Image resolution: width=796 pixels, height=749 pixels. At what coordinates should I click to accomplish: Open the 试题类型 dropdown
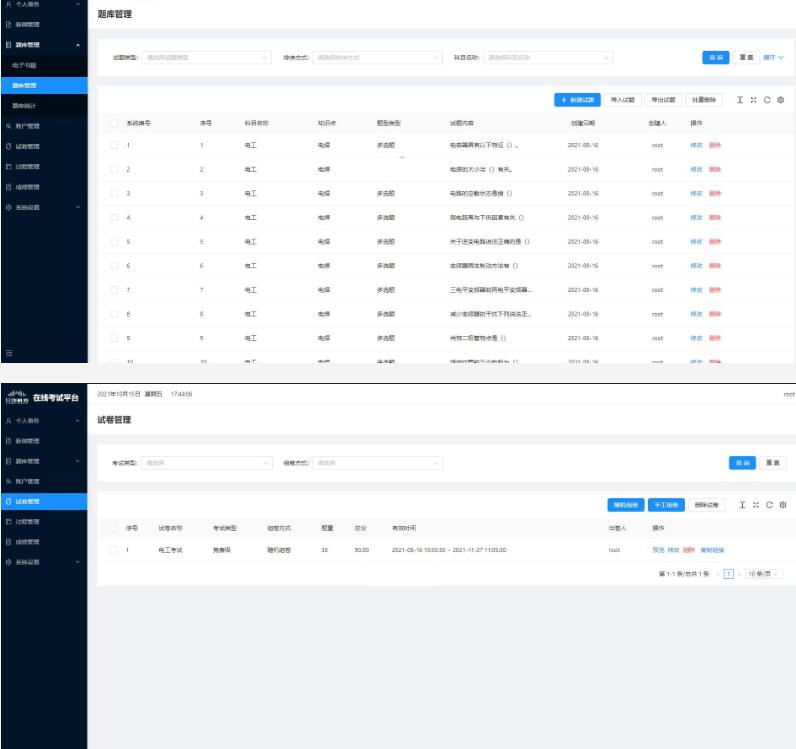pyautogui.click(x=206, y=58)
